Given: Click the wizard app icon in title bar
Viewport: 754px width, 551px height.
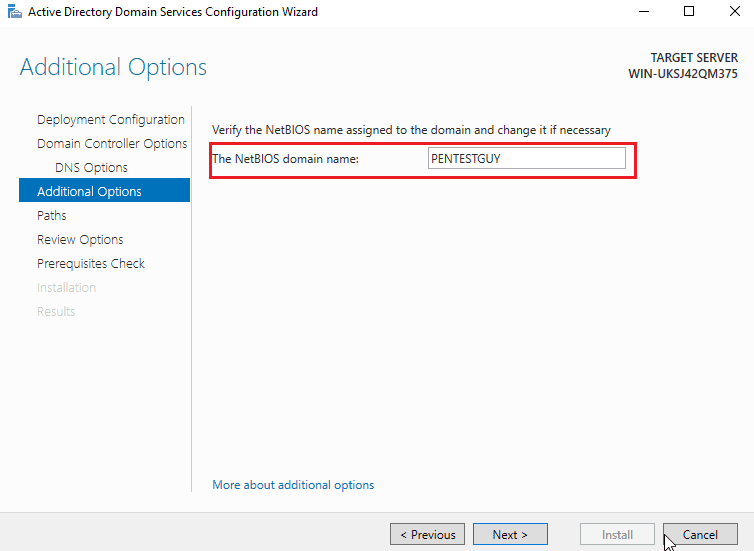Looking at the screenshot, I should [x=15, y=12].
